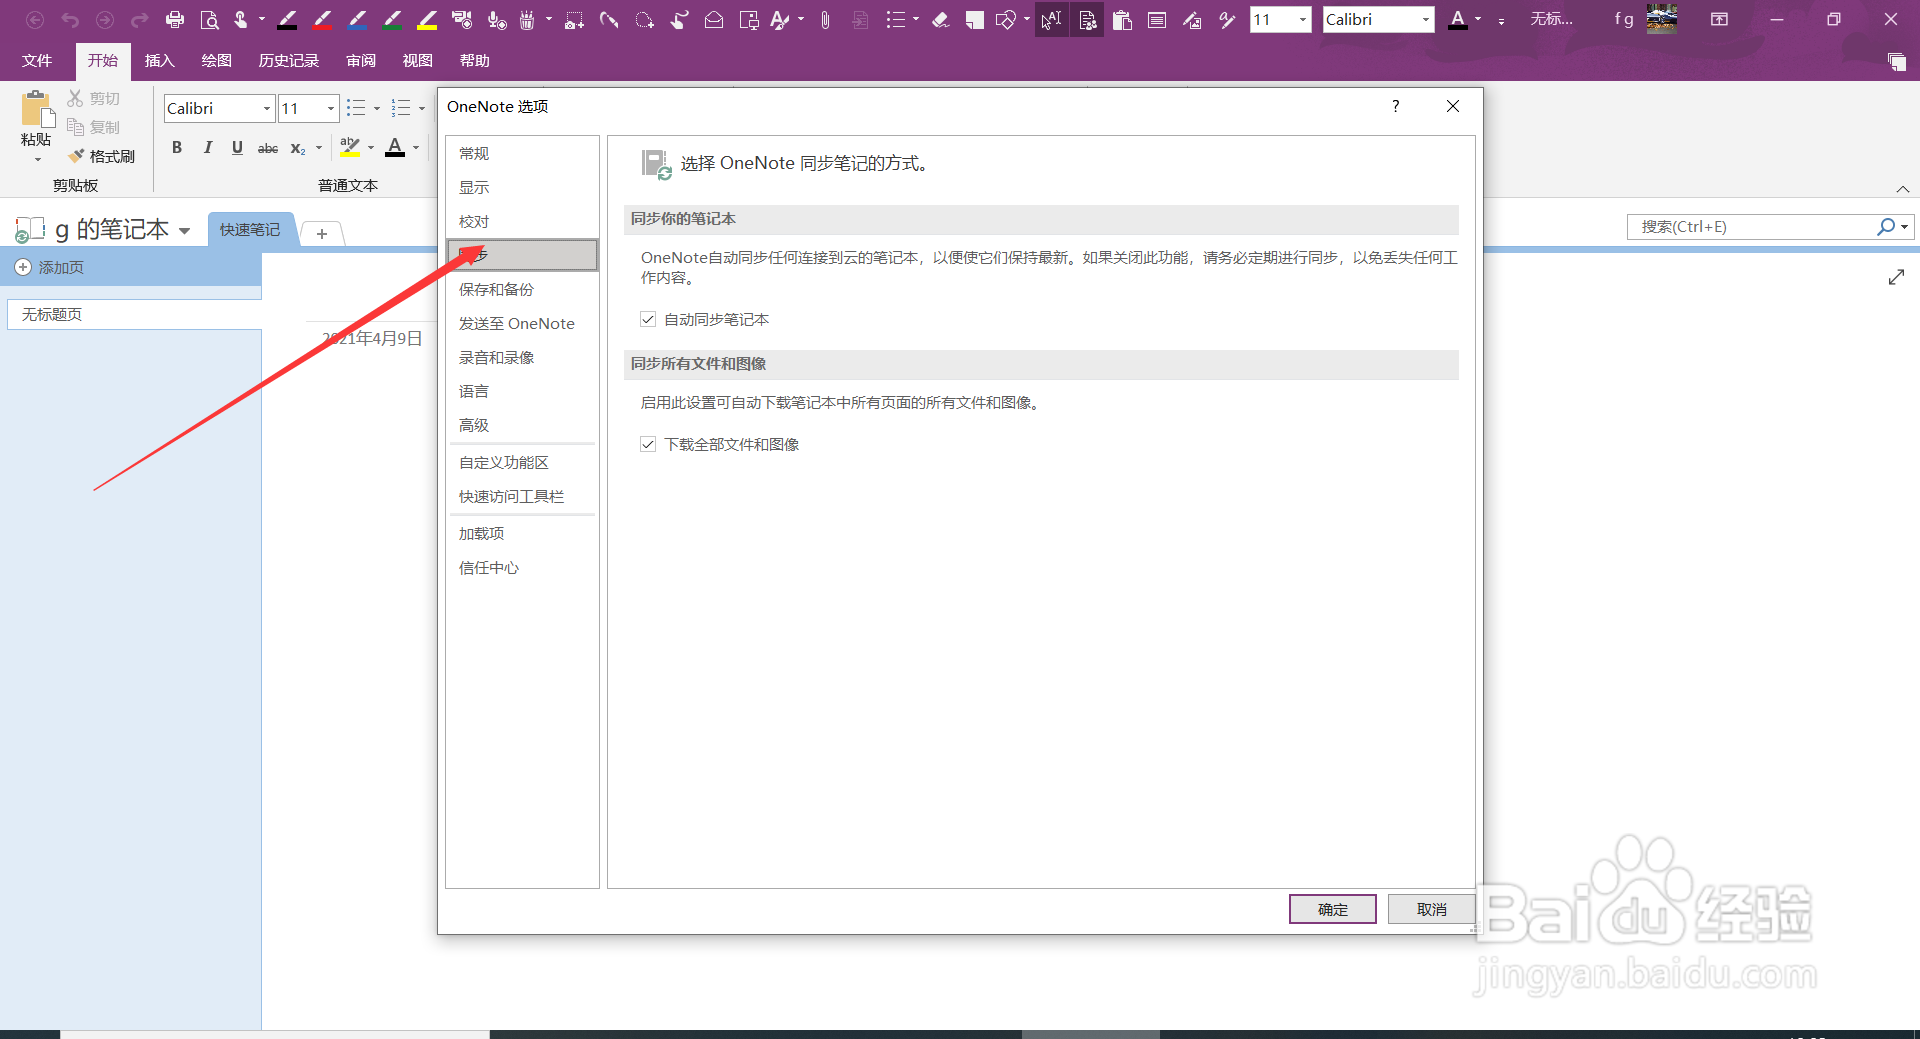Click the ribbon font color A button
The width and height of the screenshot is (1920, 1039).
395,148
